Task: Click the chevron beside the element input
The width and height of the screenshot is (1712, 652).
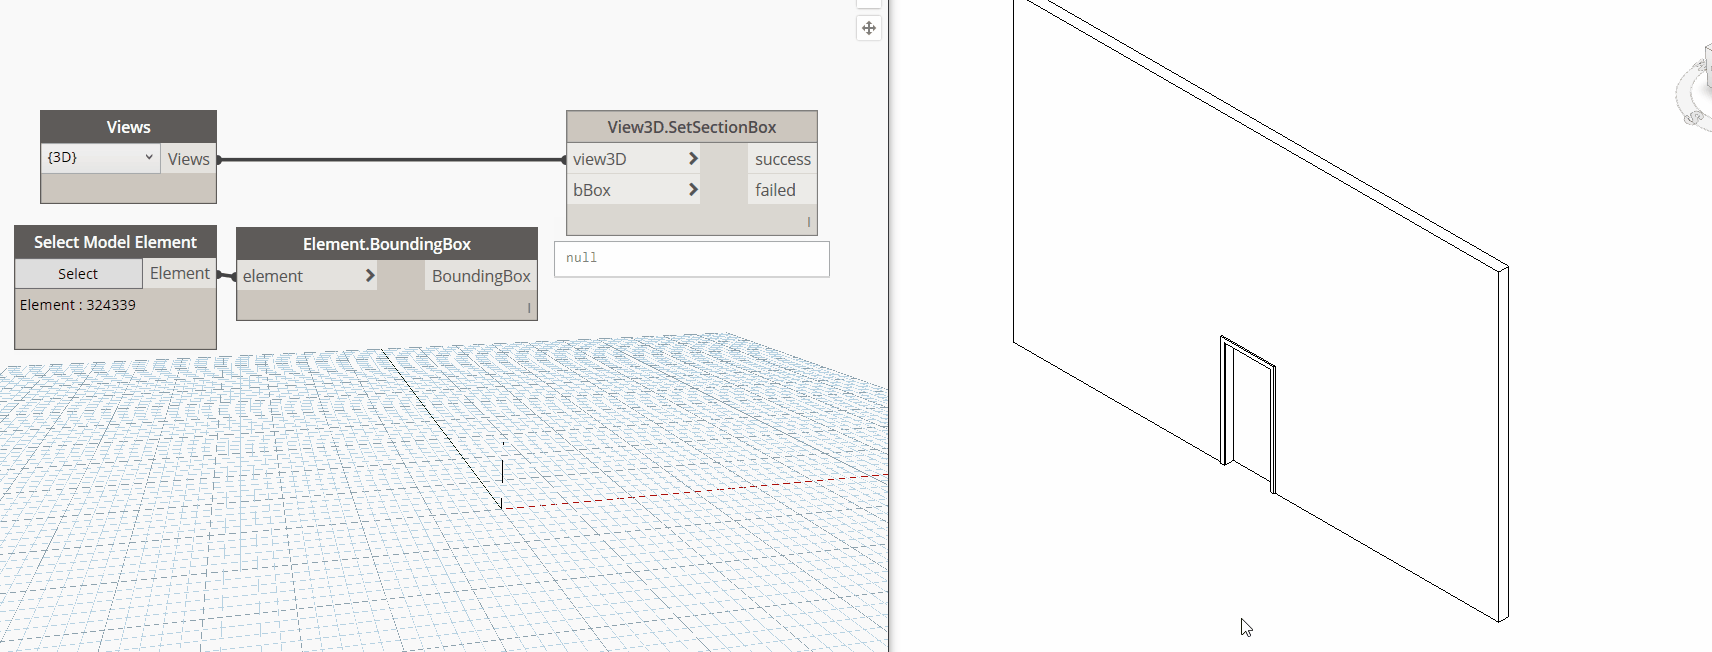Action: pos(370,276)
